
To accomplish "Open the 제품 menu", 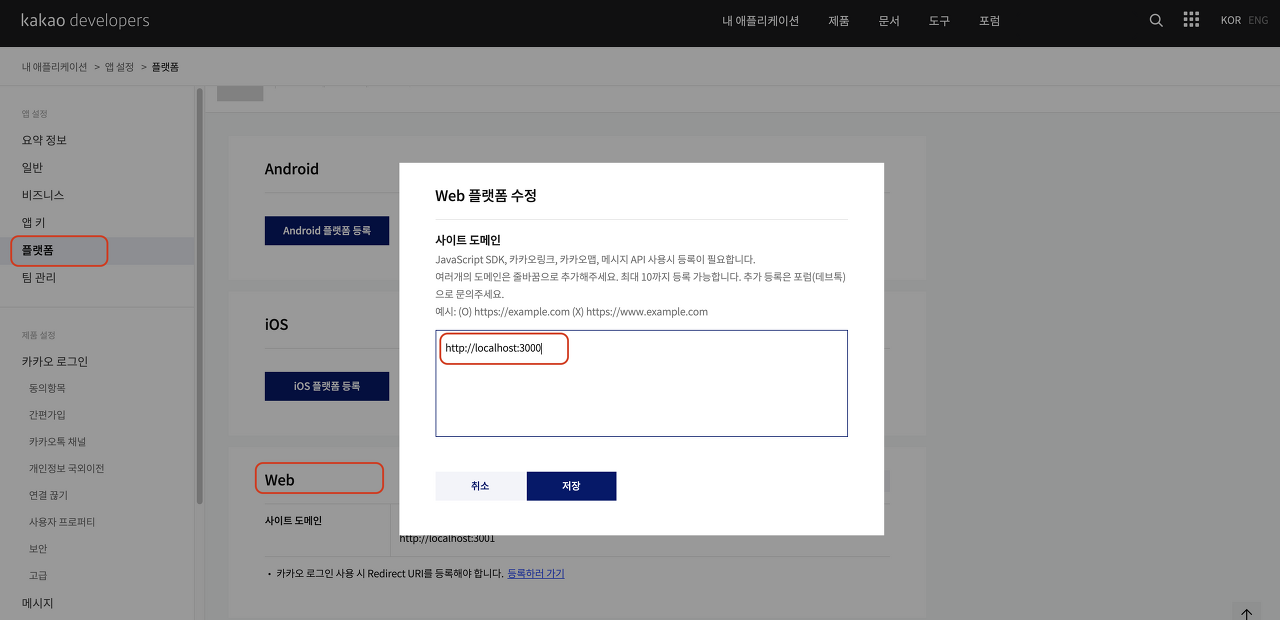I will (x=839, y=21).
